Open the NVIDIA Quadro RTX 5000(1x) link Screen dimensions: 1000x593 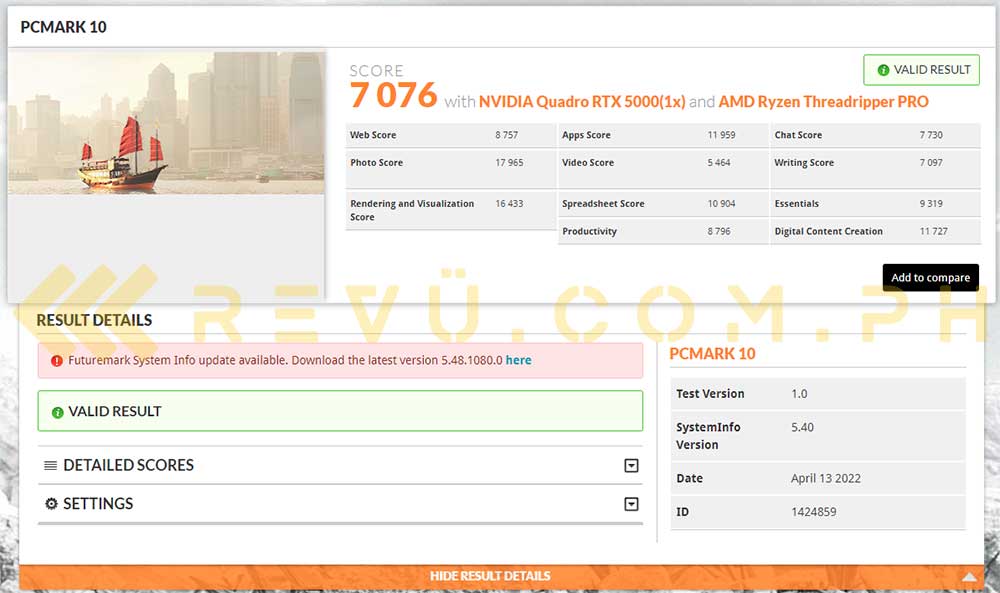tap(582, 102)
